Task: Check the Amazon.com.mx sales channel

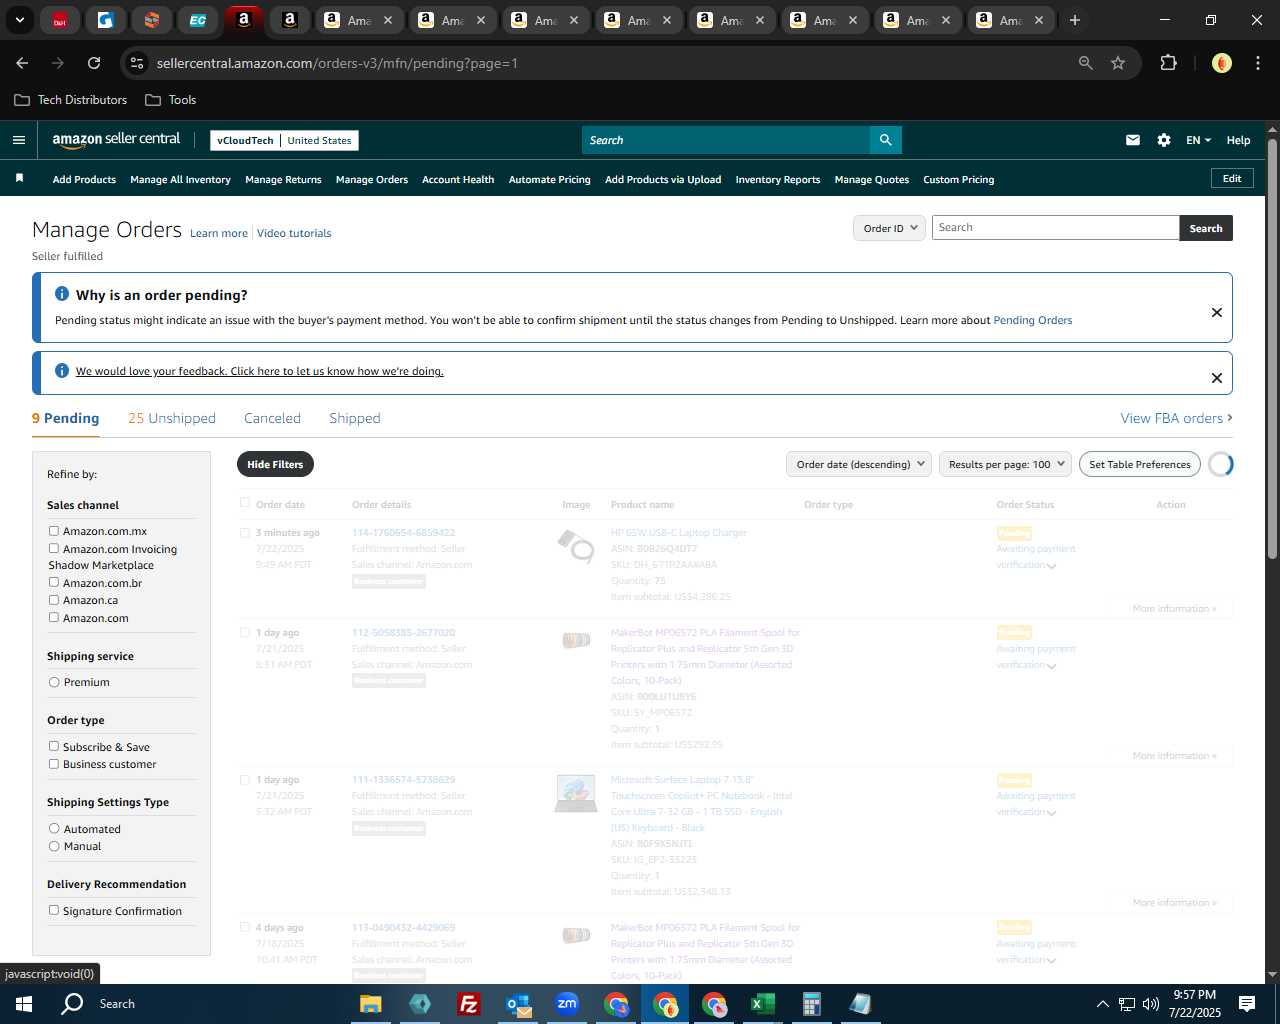Action: [54, 531]
